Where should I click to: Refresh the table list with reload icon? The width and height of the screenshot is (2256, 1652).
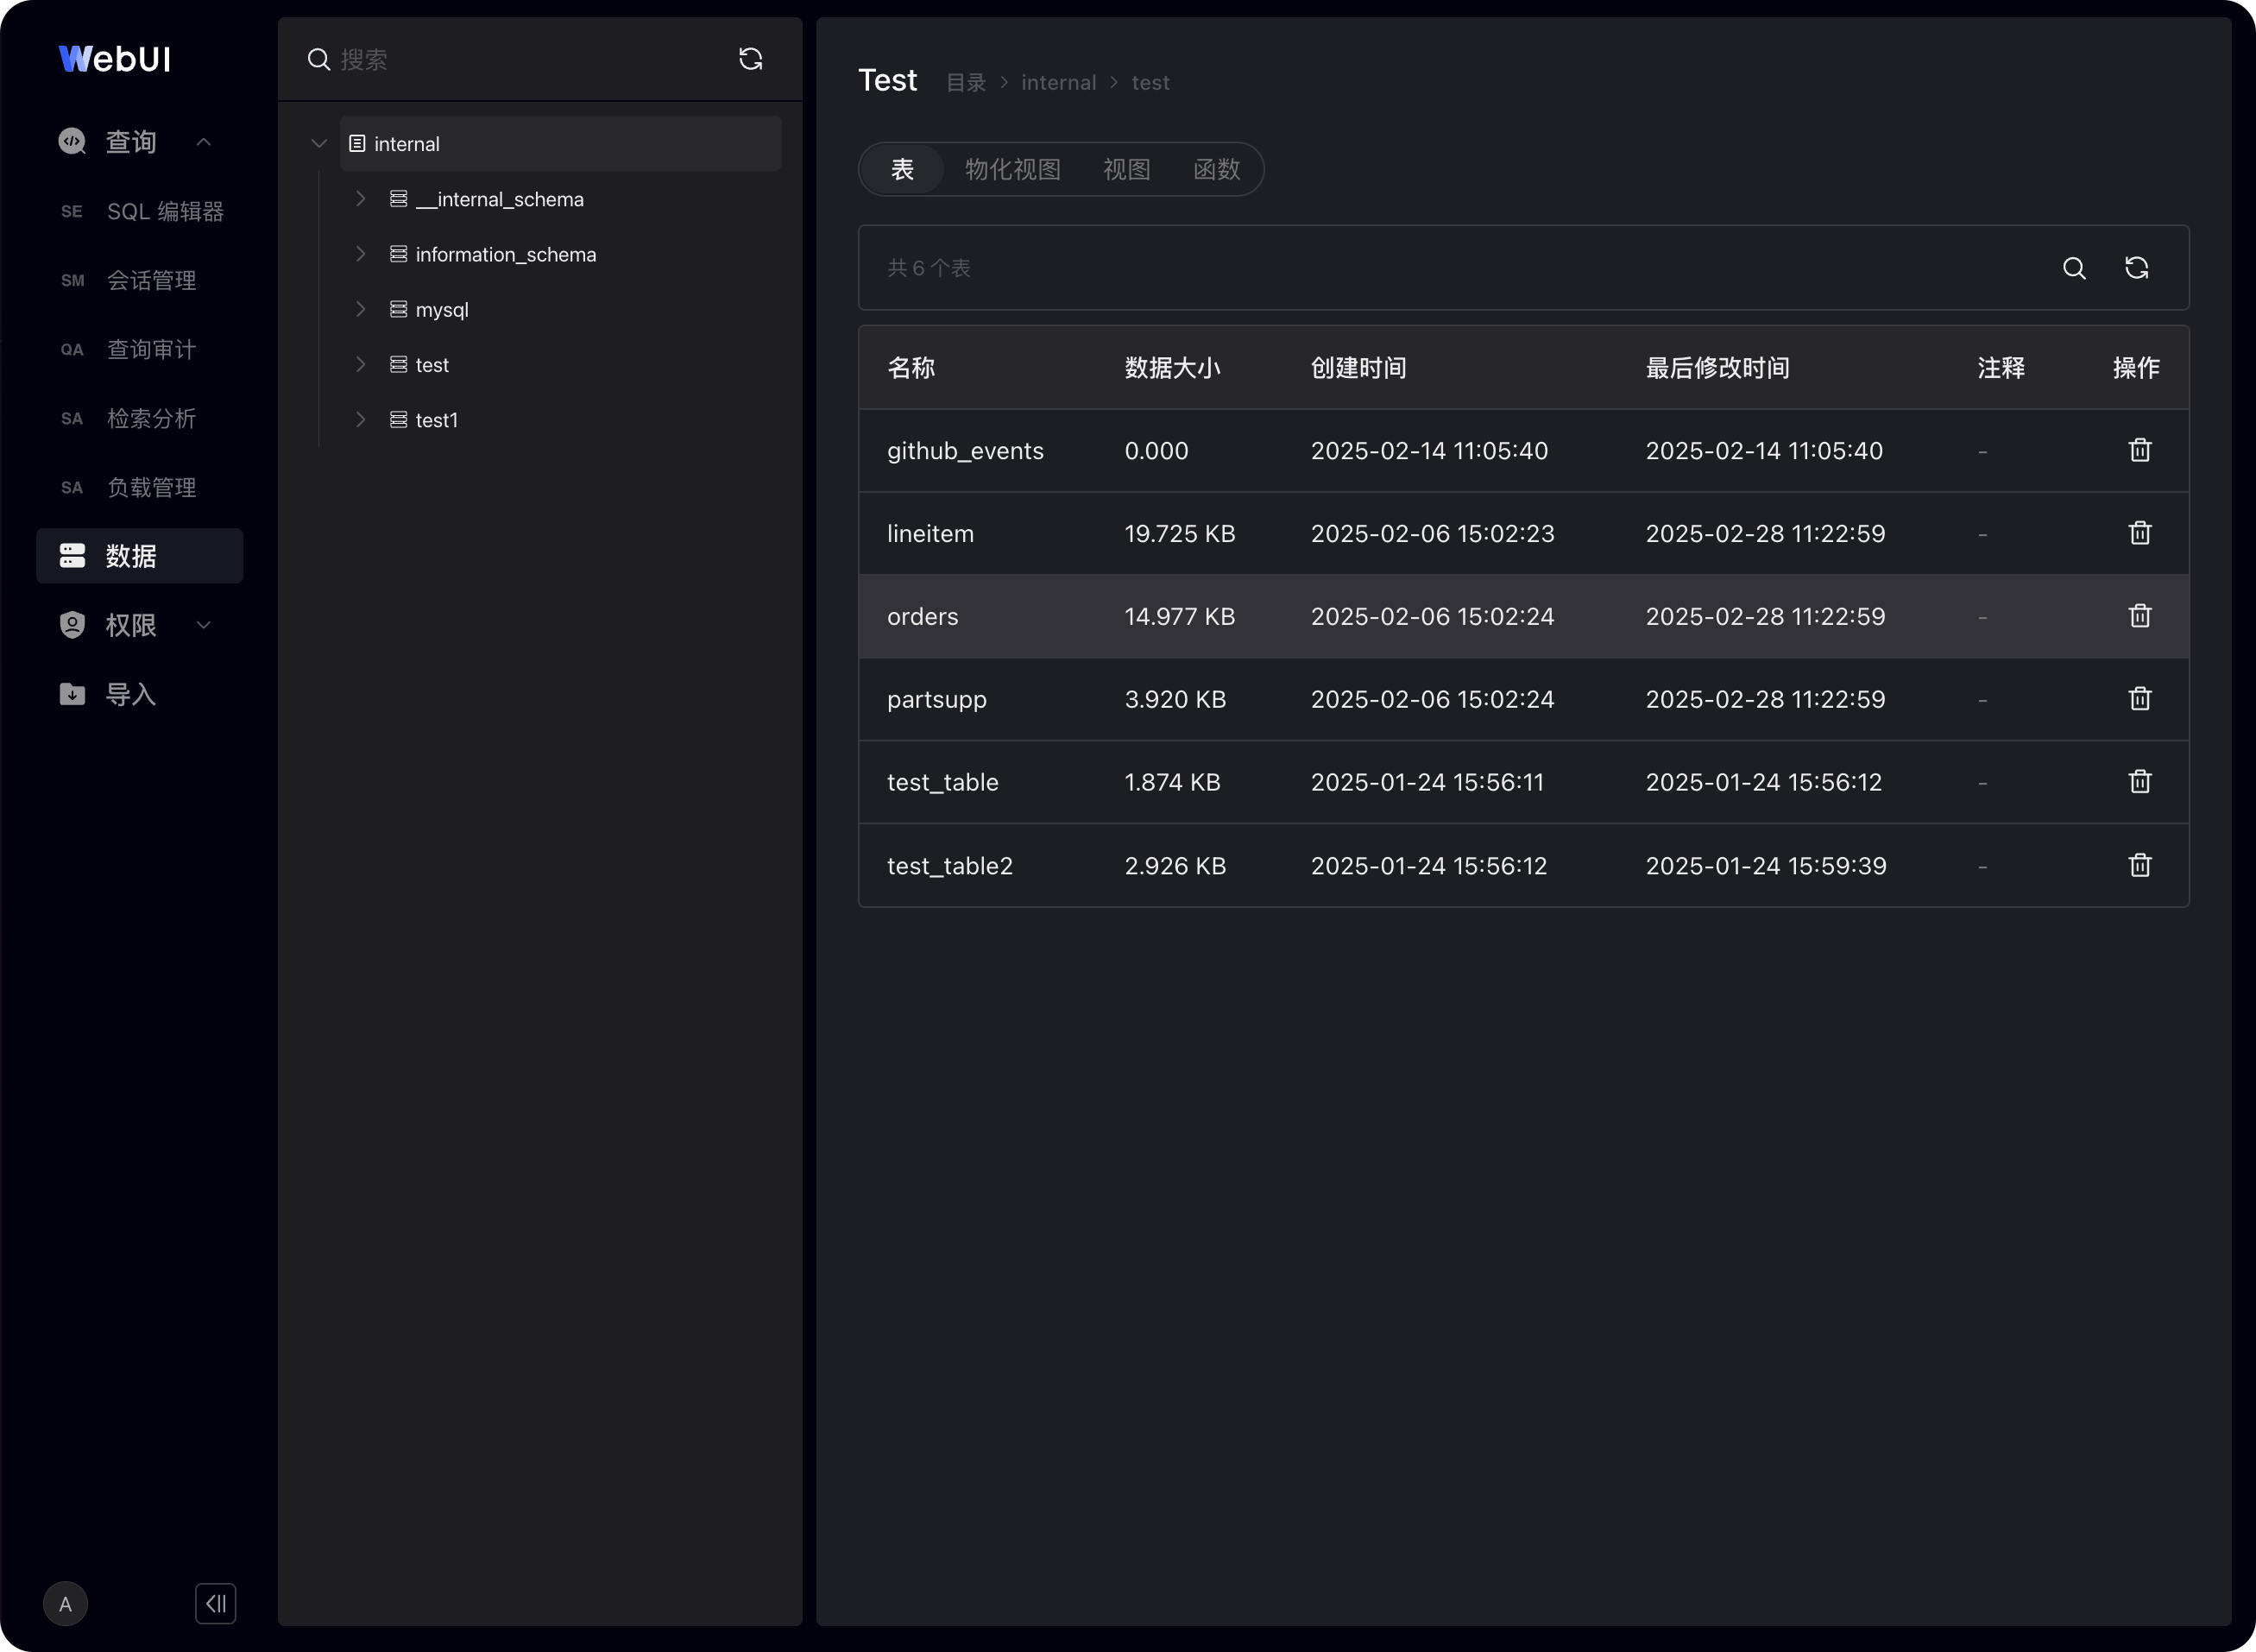2136,268
